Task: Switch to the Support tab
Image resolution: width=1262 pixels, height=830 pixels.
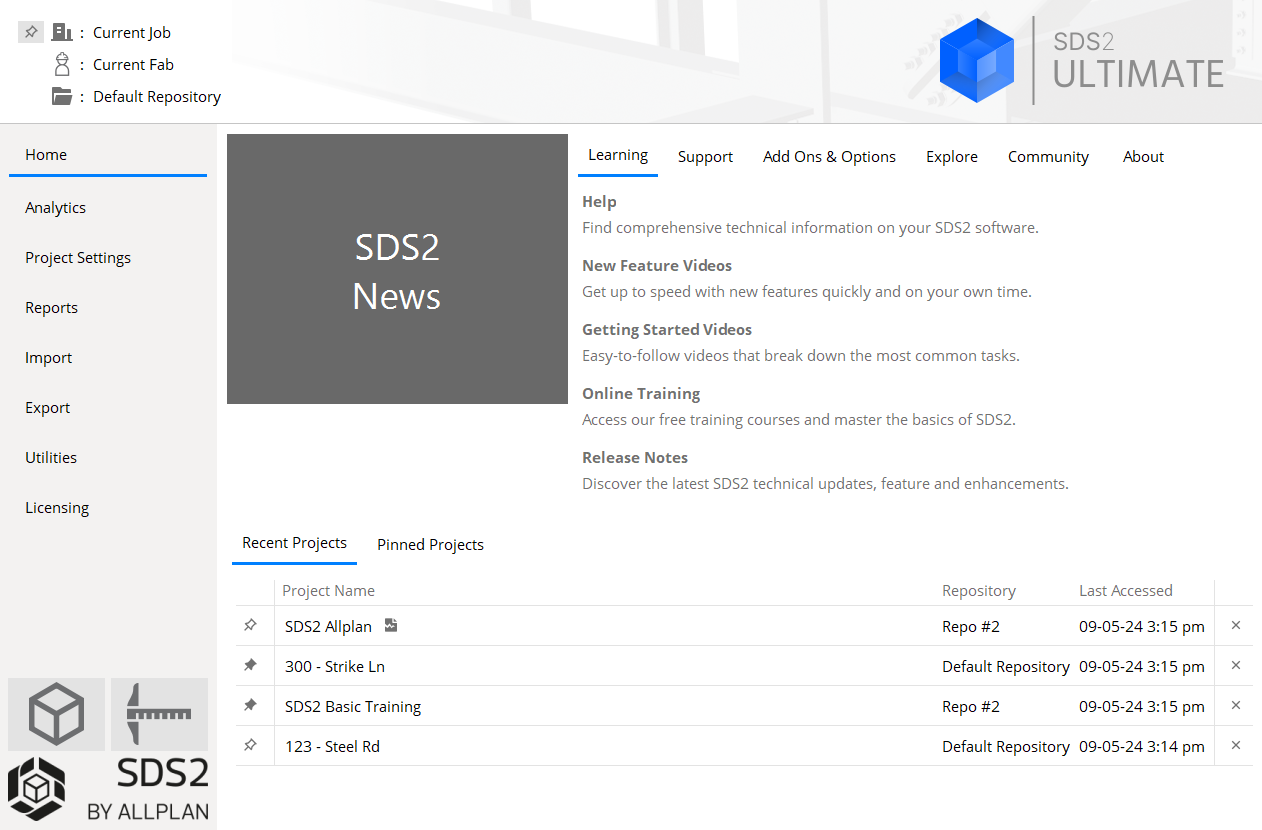Action: (x=705, y=157)
